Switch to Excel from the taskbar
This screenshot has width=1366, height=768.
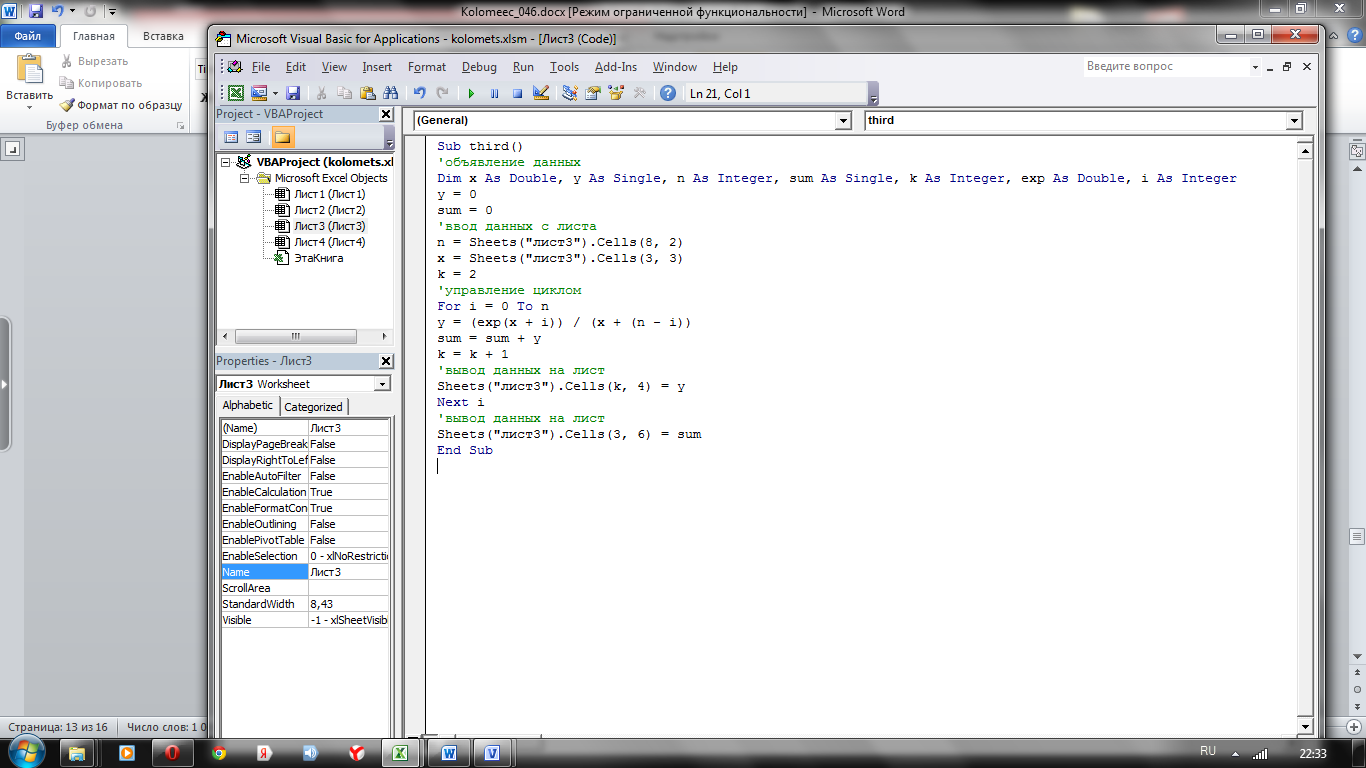[x=400, y=752]
